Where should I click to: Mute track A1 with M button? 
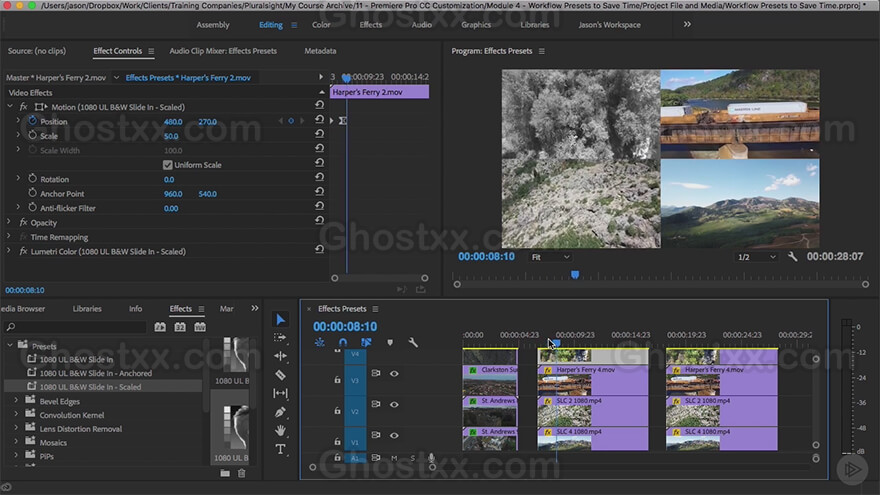click(394, 458)
